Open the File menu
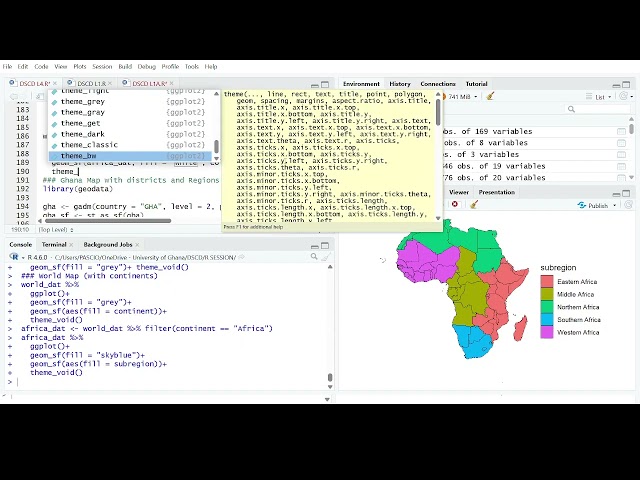This screenshot has width=640, height=480. click(7, 67)
